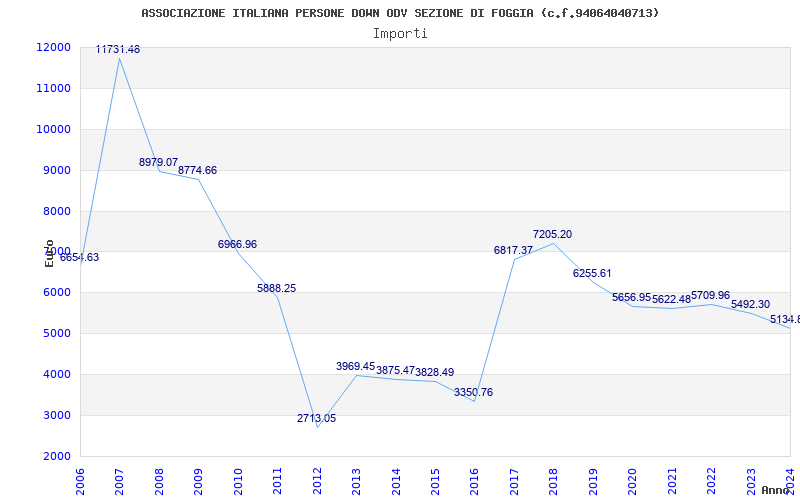Click the y-axis value 5000
The image size is (800, 500).
pyautogui.click(x=56, y=334)
